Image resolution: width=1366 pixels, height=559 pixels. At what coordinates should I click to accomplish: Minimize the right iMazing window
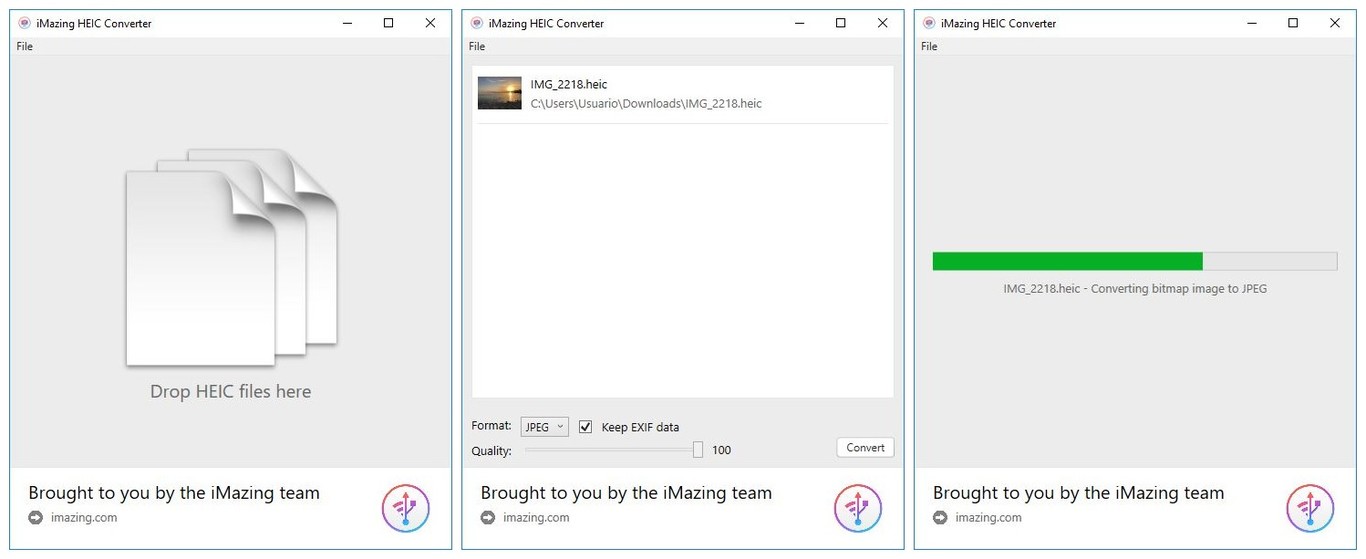click(x=1251, y=23)
